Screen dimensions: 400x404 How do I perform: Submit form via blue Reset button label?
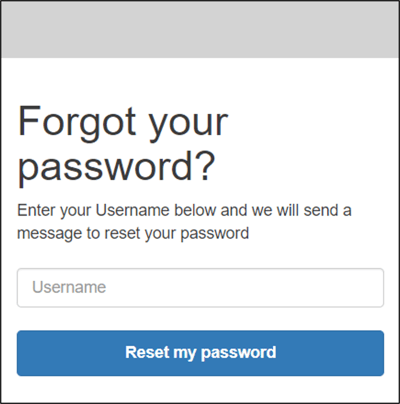click(201, 353)
